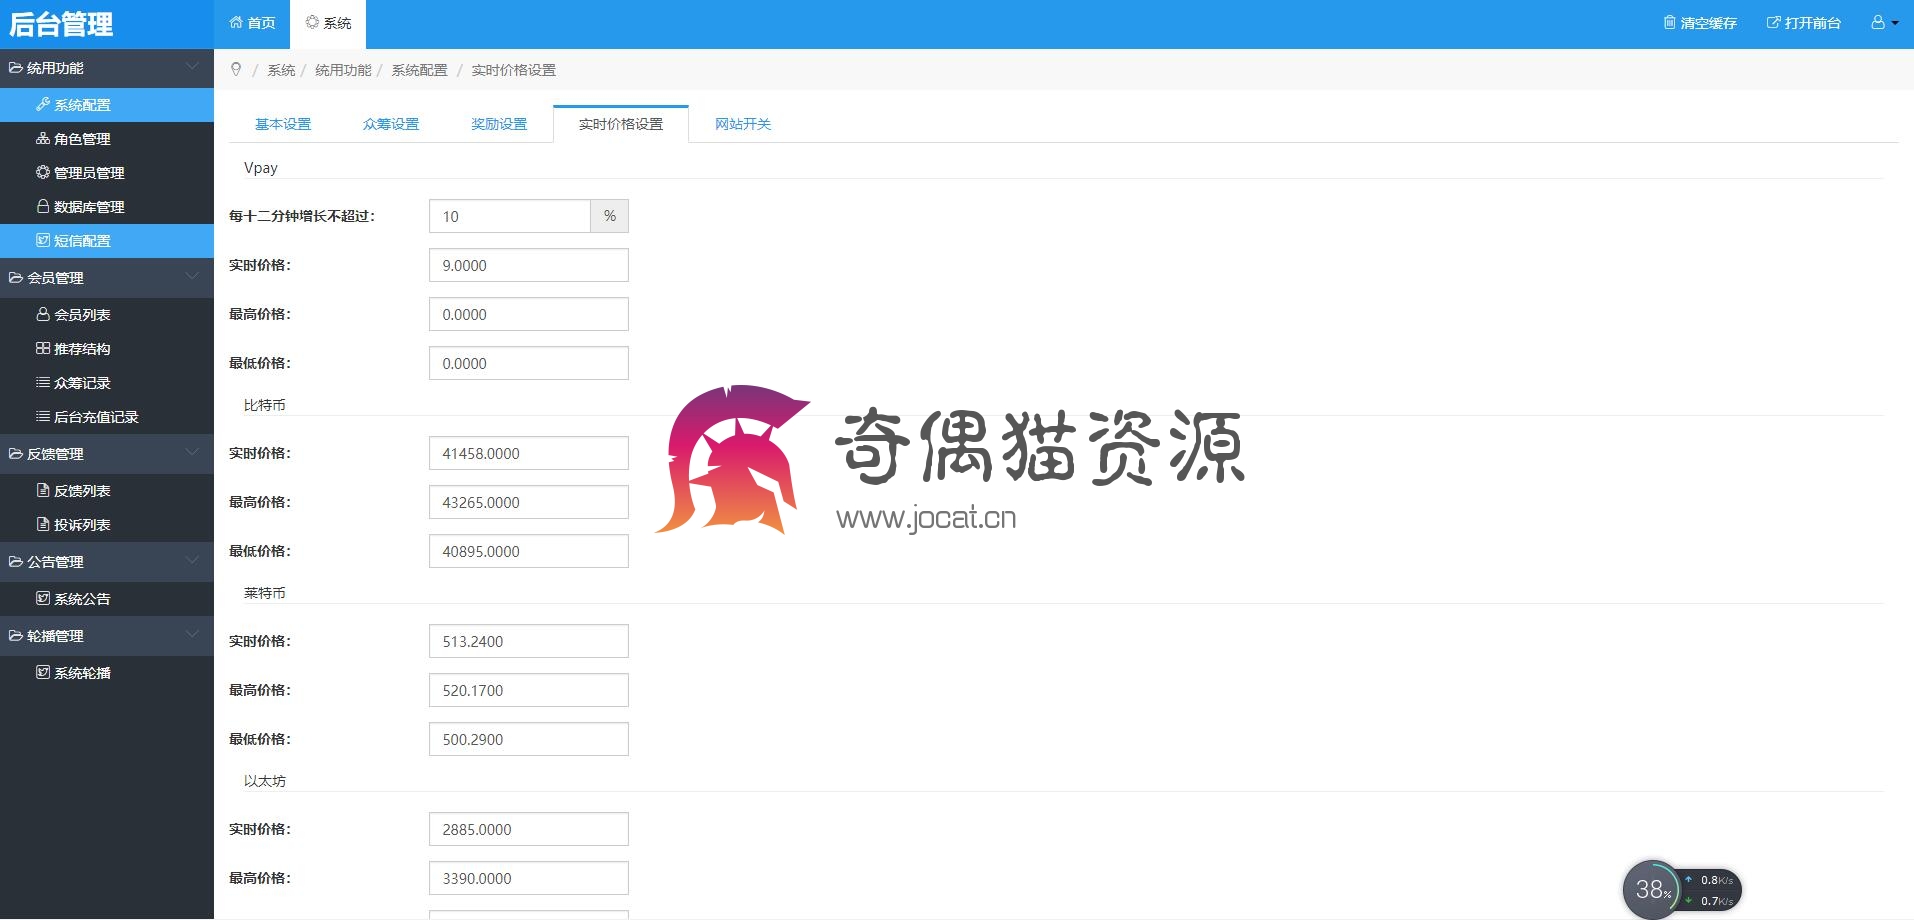Click the 后台充值记录 list icon
The width and height of the screenshot is (1914, 920).
[43, 416]
